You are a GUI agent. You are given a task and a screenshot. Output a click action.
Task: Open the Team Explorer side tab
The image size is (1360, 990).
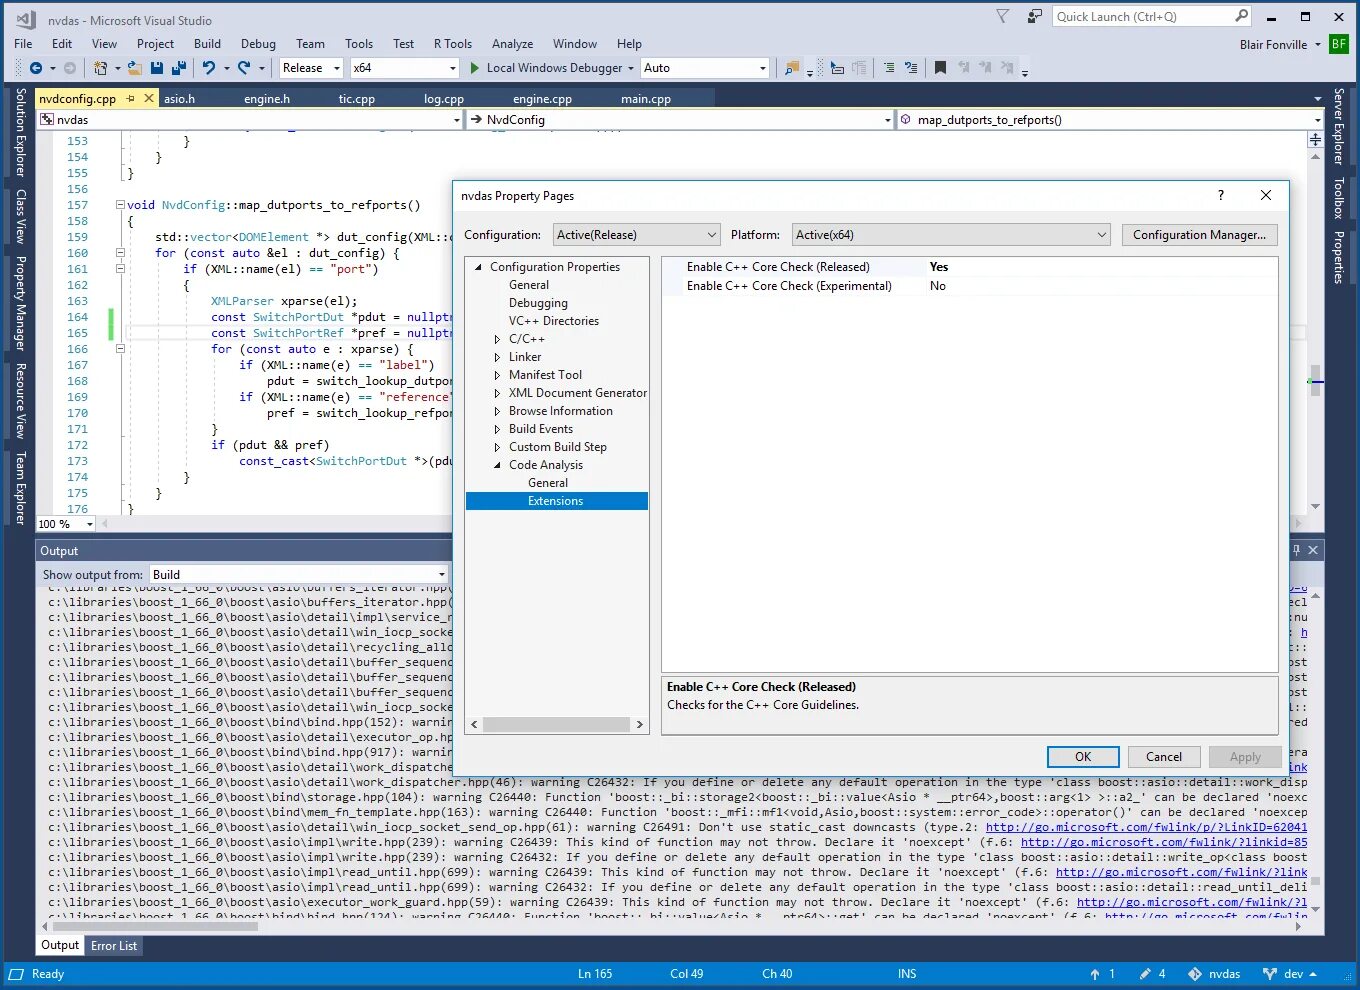20,488
